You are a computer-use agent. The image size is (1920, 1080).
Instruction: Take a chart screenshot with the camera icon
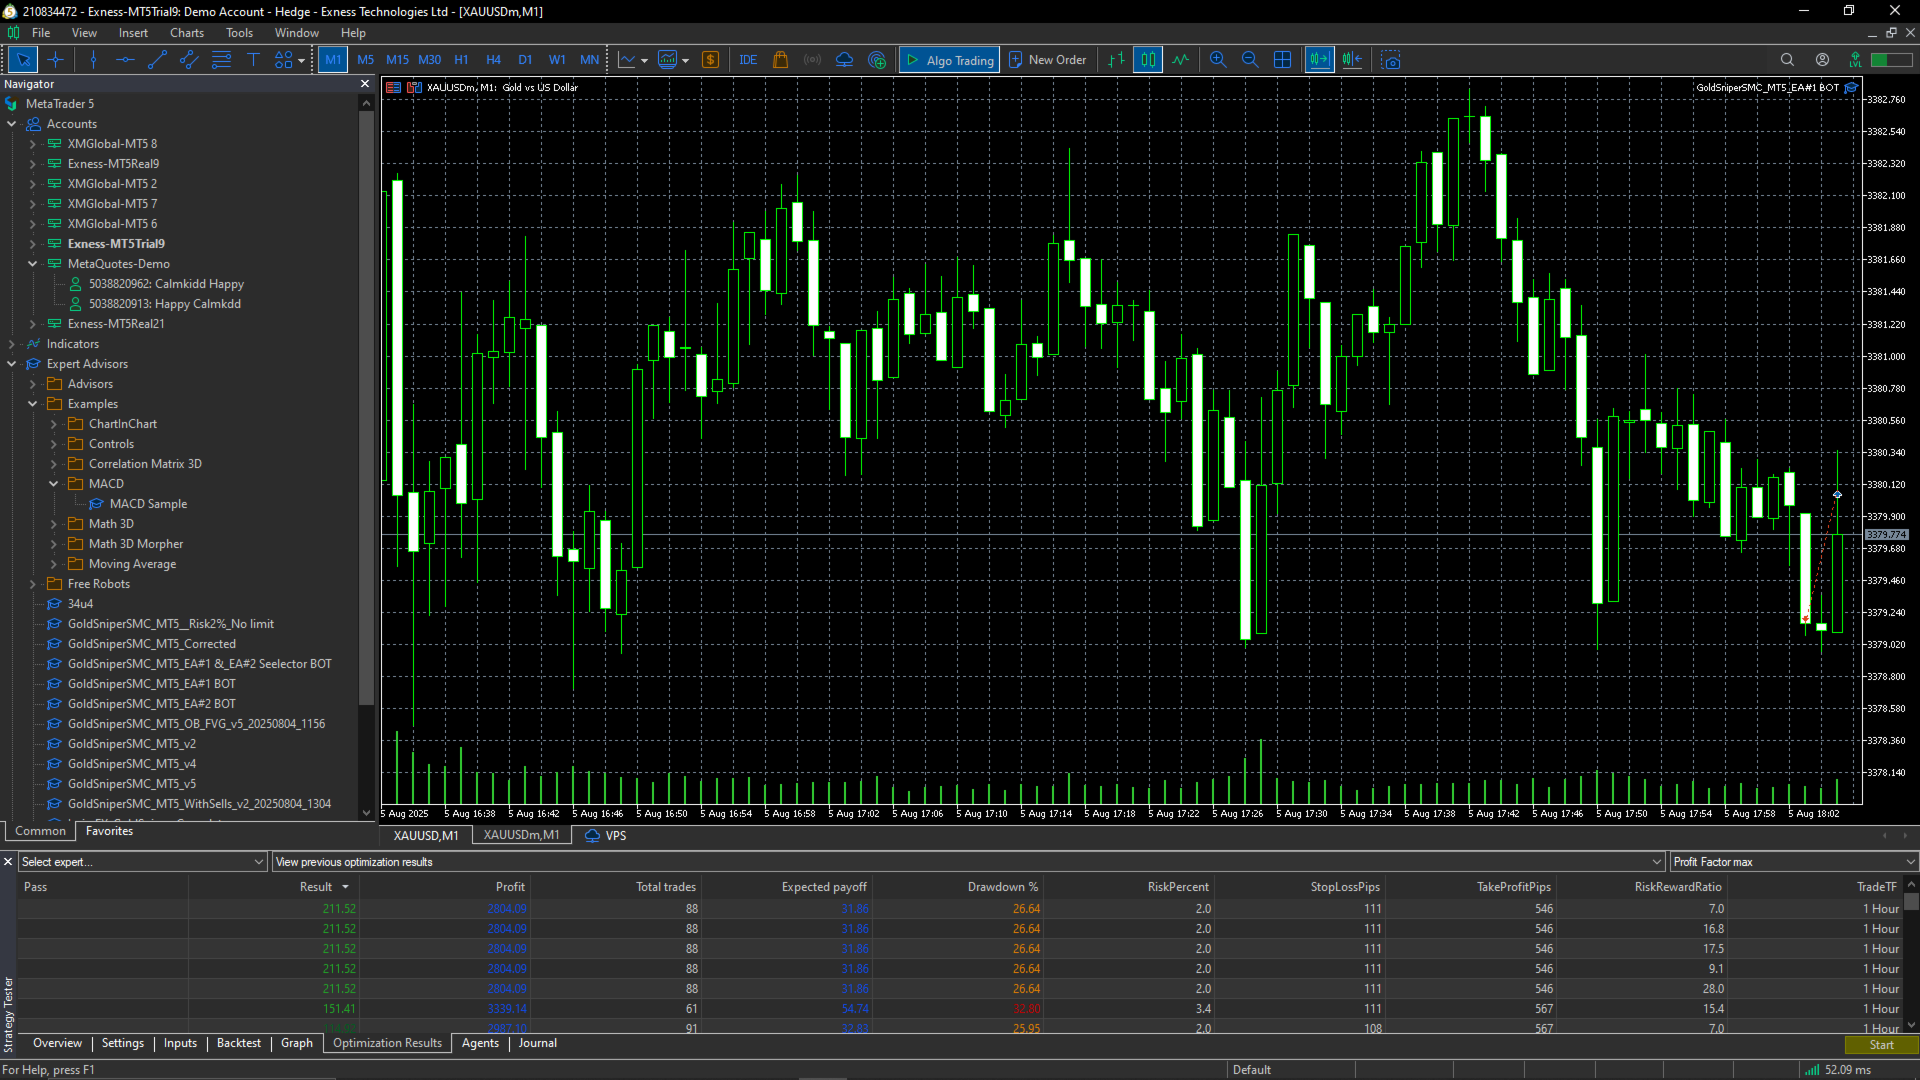(1391, 59)
